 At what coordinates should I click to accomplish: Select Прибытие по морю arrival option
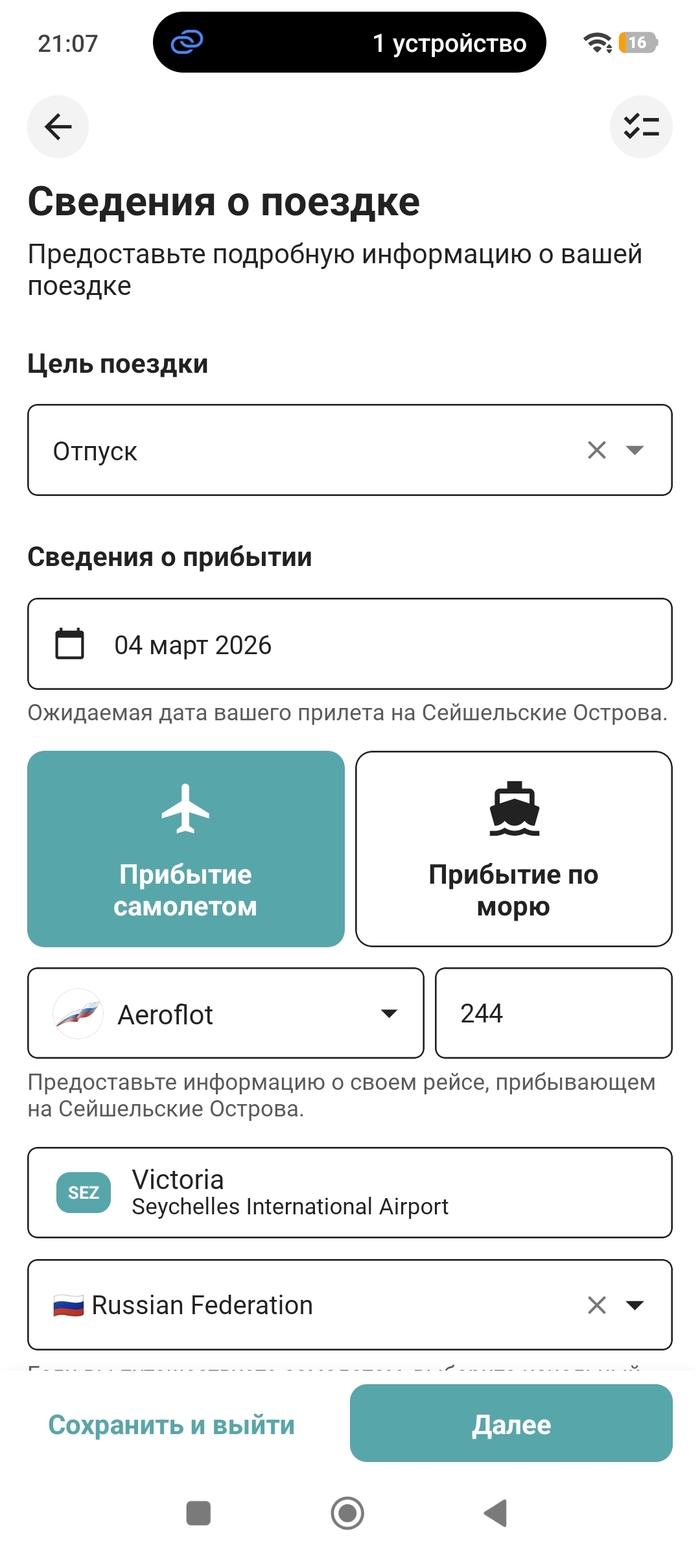513,848
